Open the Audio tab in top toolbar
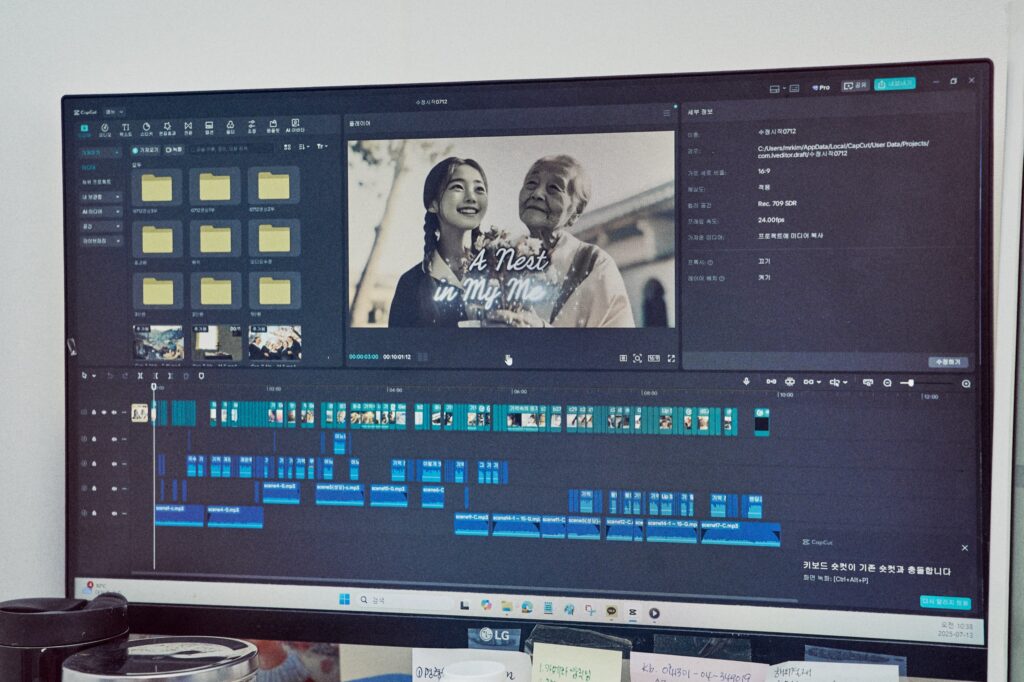 [104, 129]
